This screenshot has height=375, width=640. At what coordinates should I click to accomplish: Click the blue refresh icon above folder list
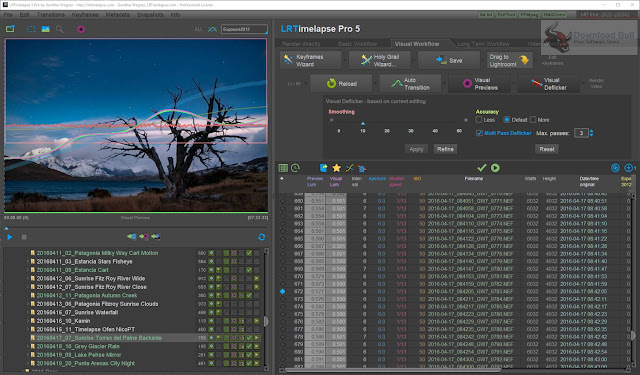coord(262,237)
